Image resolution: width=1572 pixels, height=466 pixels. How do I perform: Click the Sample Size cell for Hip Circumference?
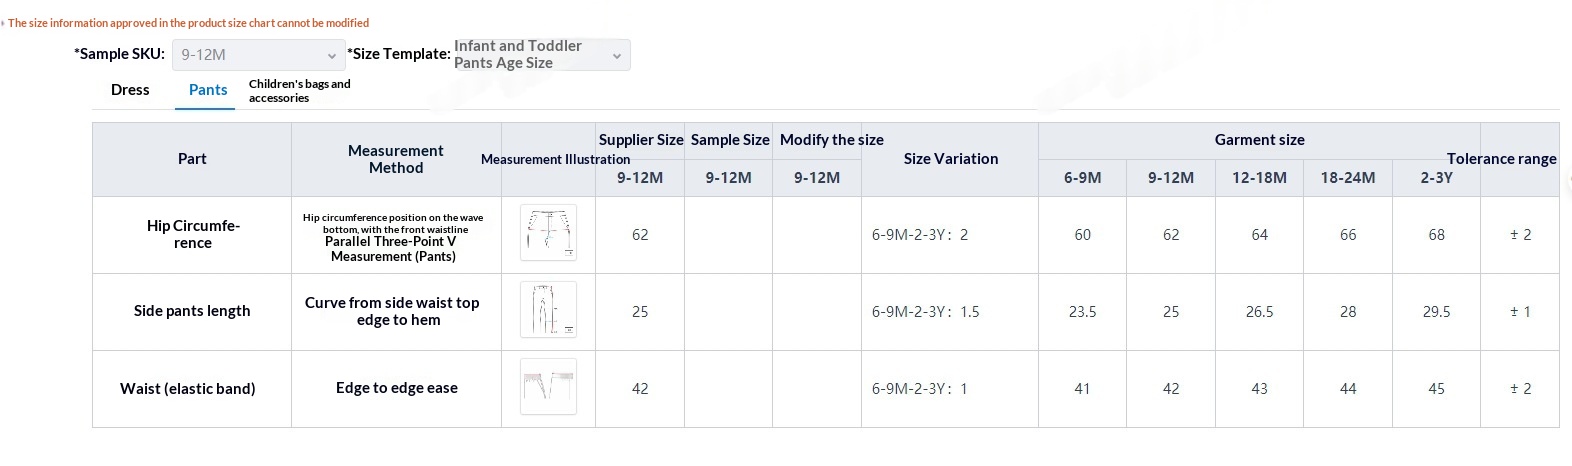click(728, 235)
